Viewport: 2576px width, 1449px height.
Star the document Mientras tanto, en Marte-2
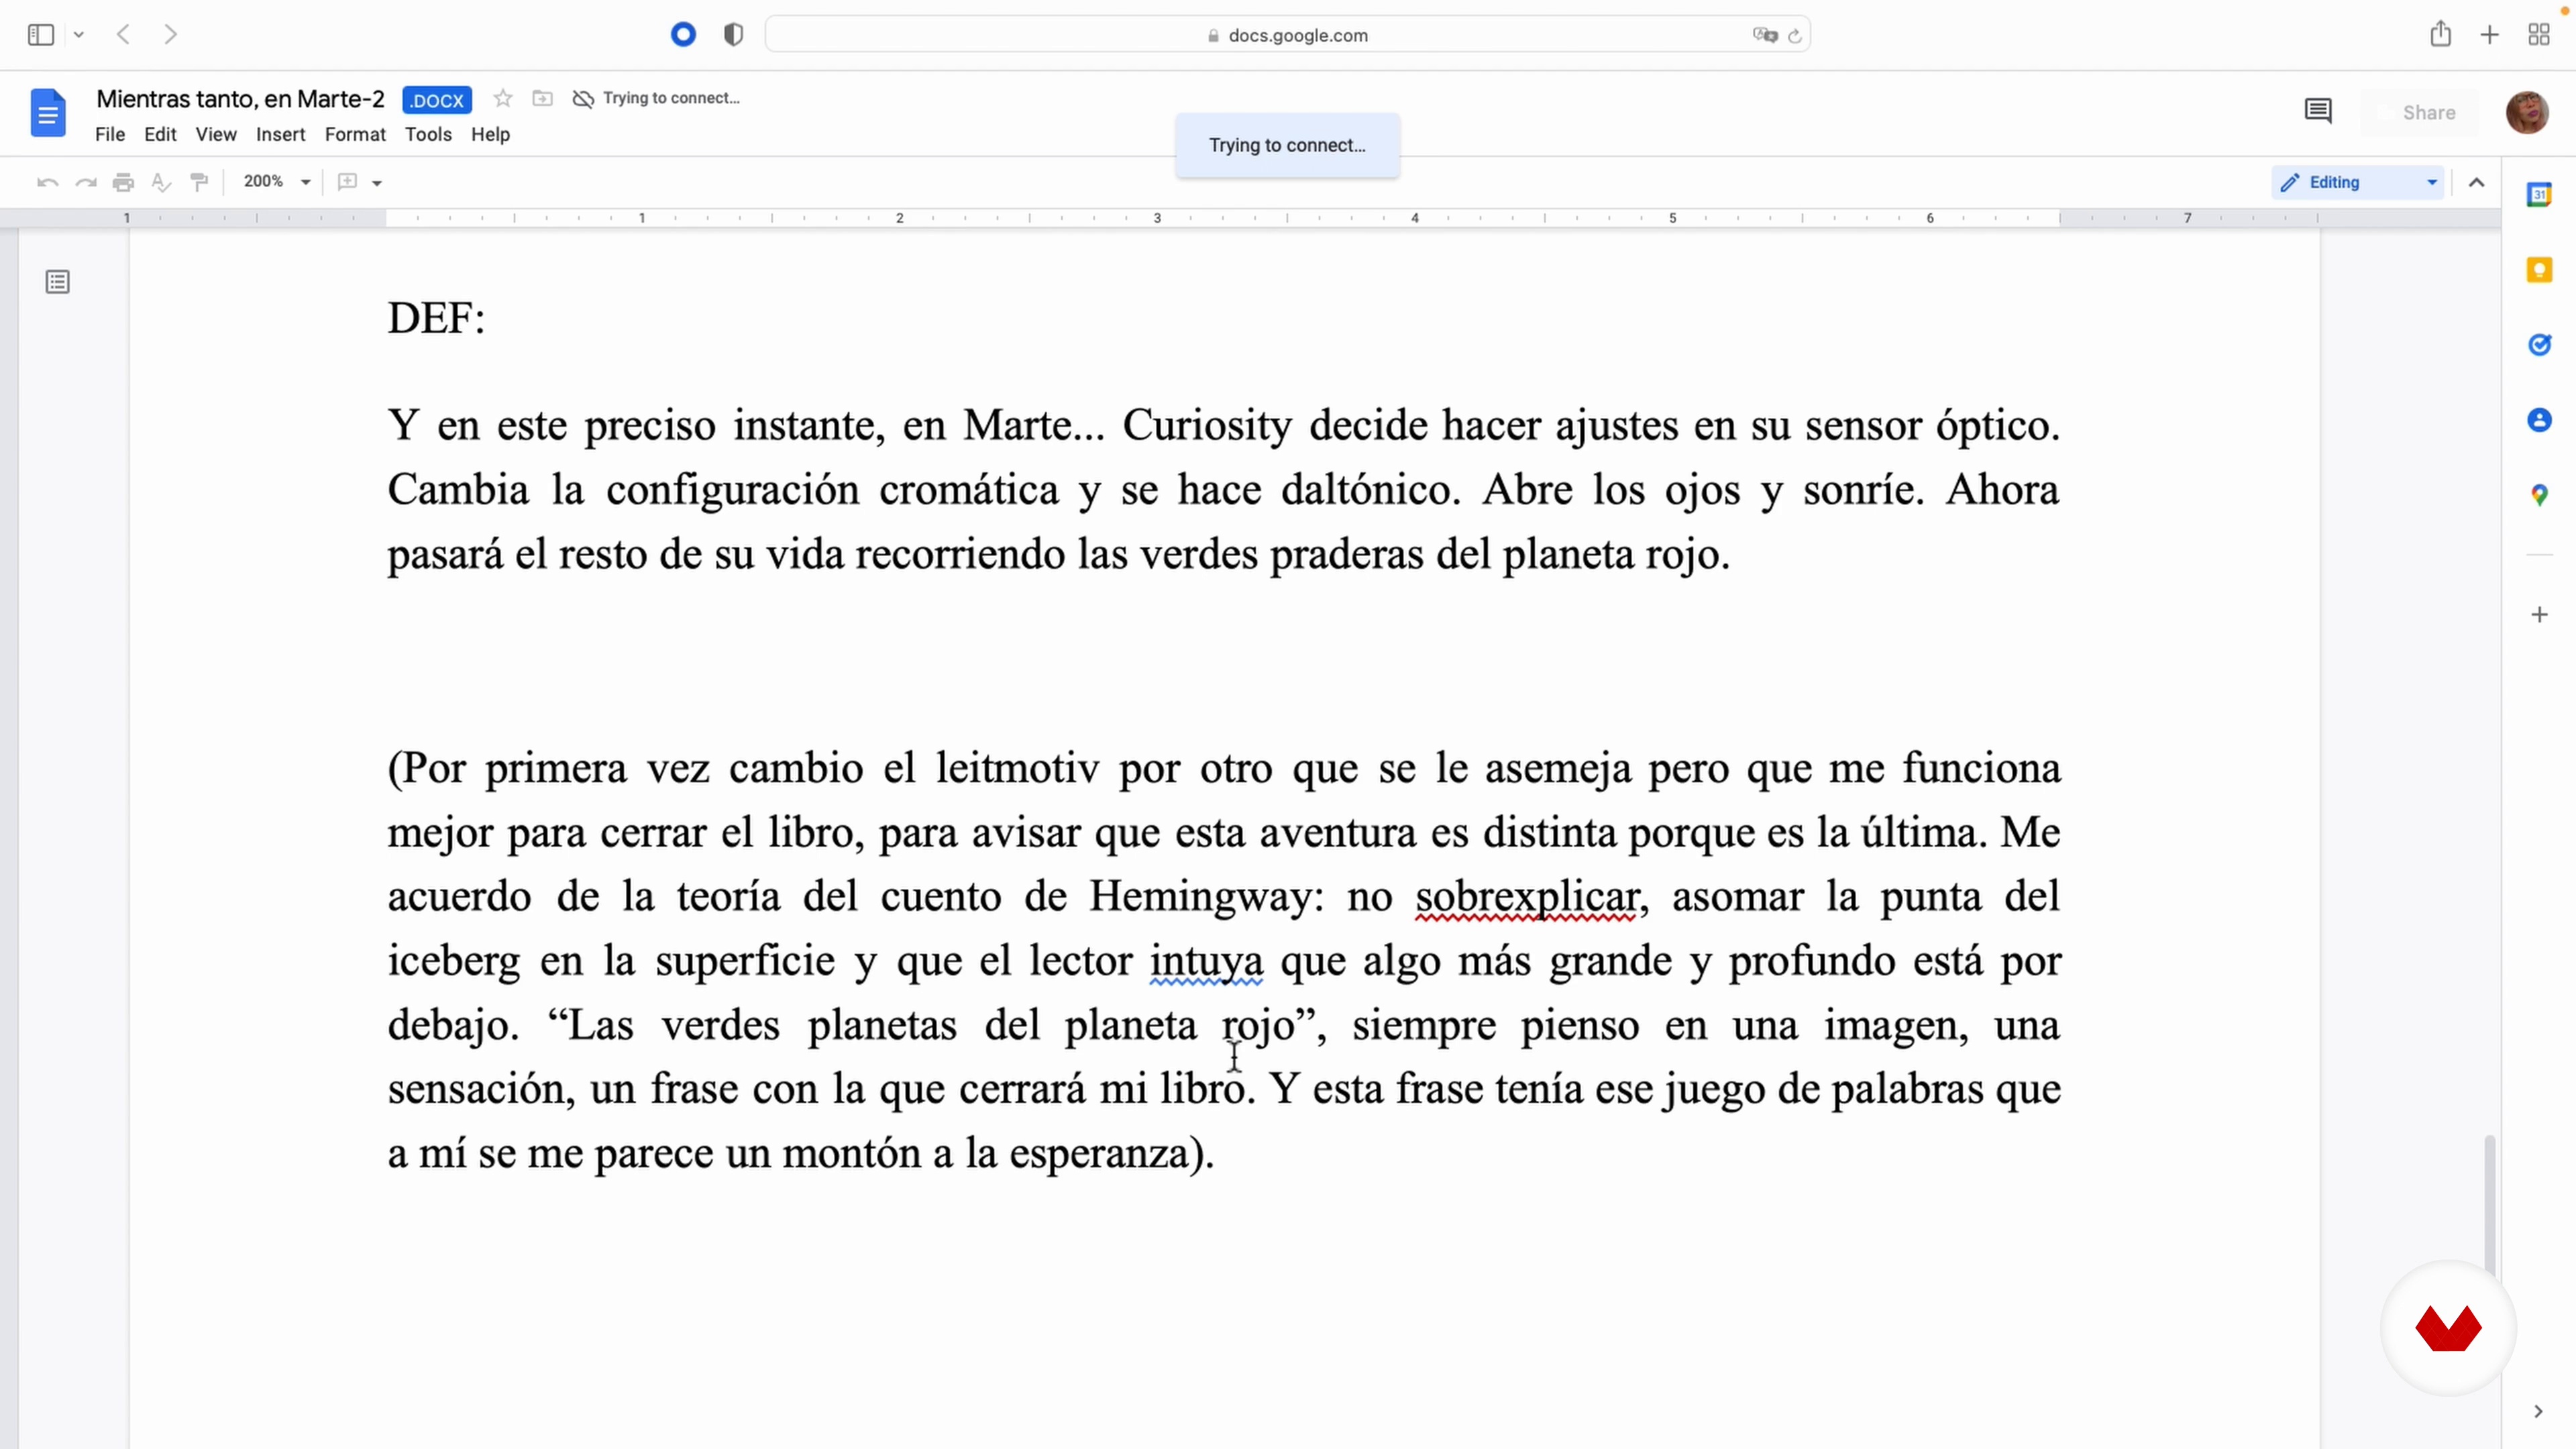tap(503, 98)
